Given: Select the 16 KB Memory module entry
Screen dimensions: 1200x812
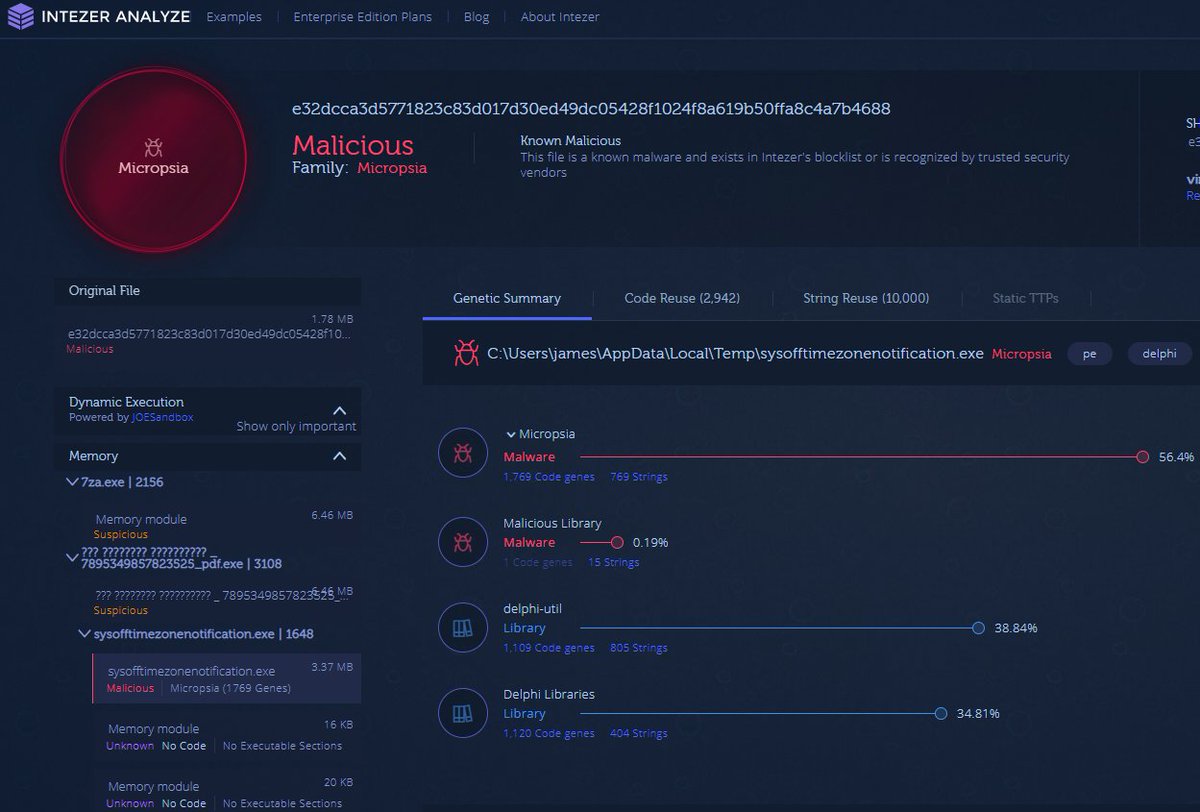Looking at the screenshot, I should 226,736.
